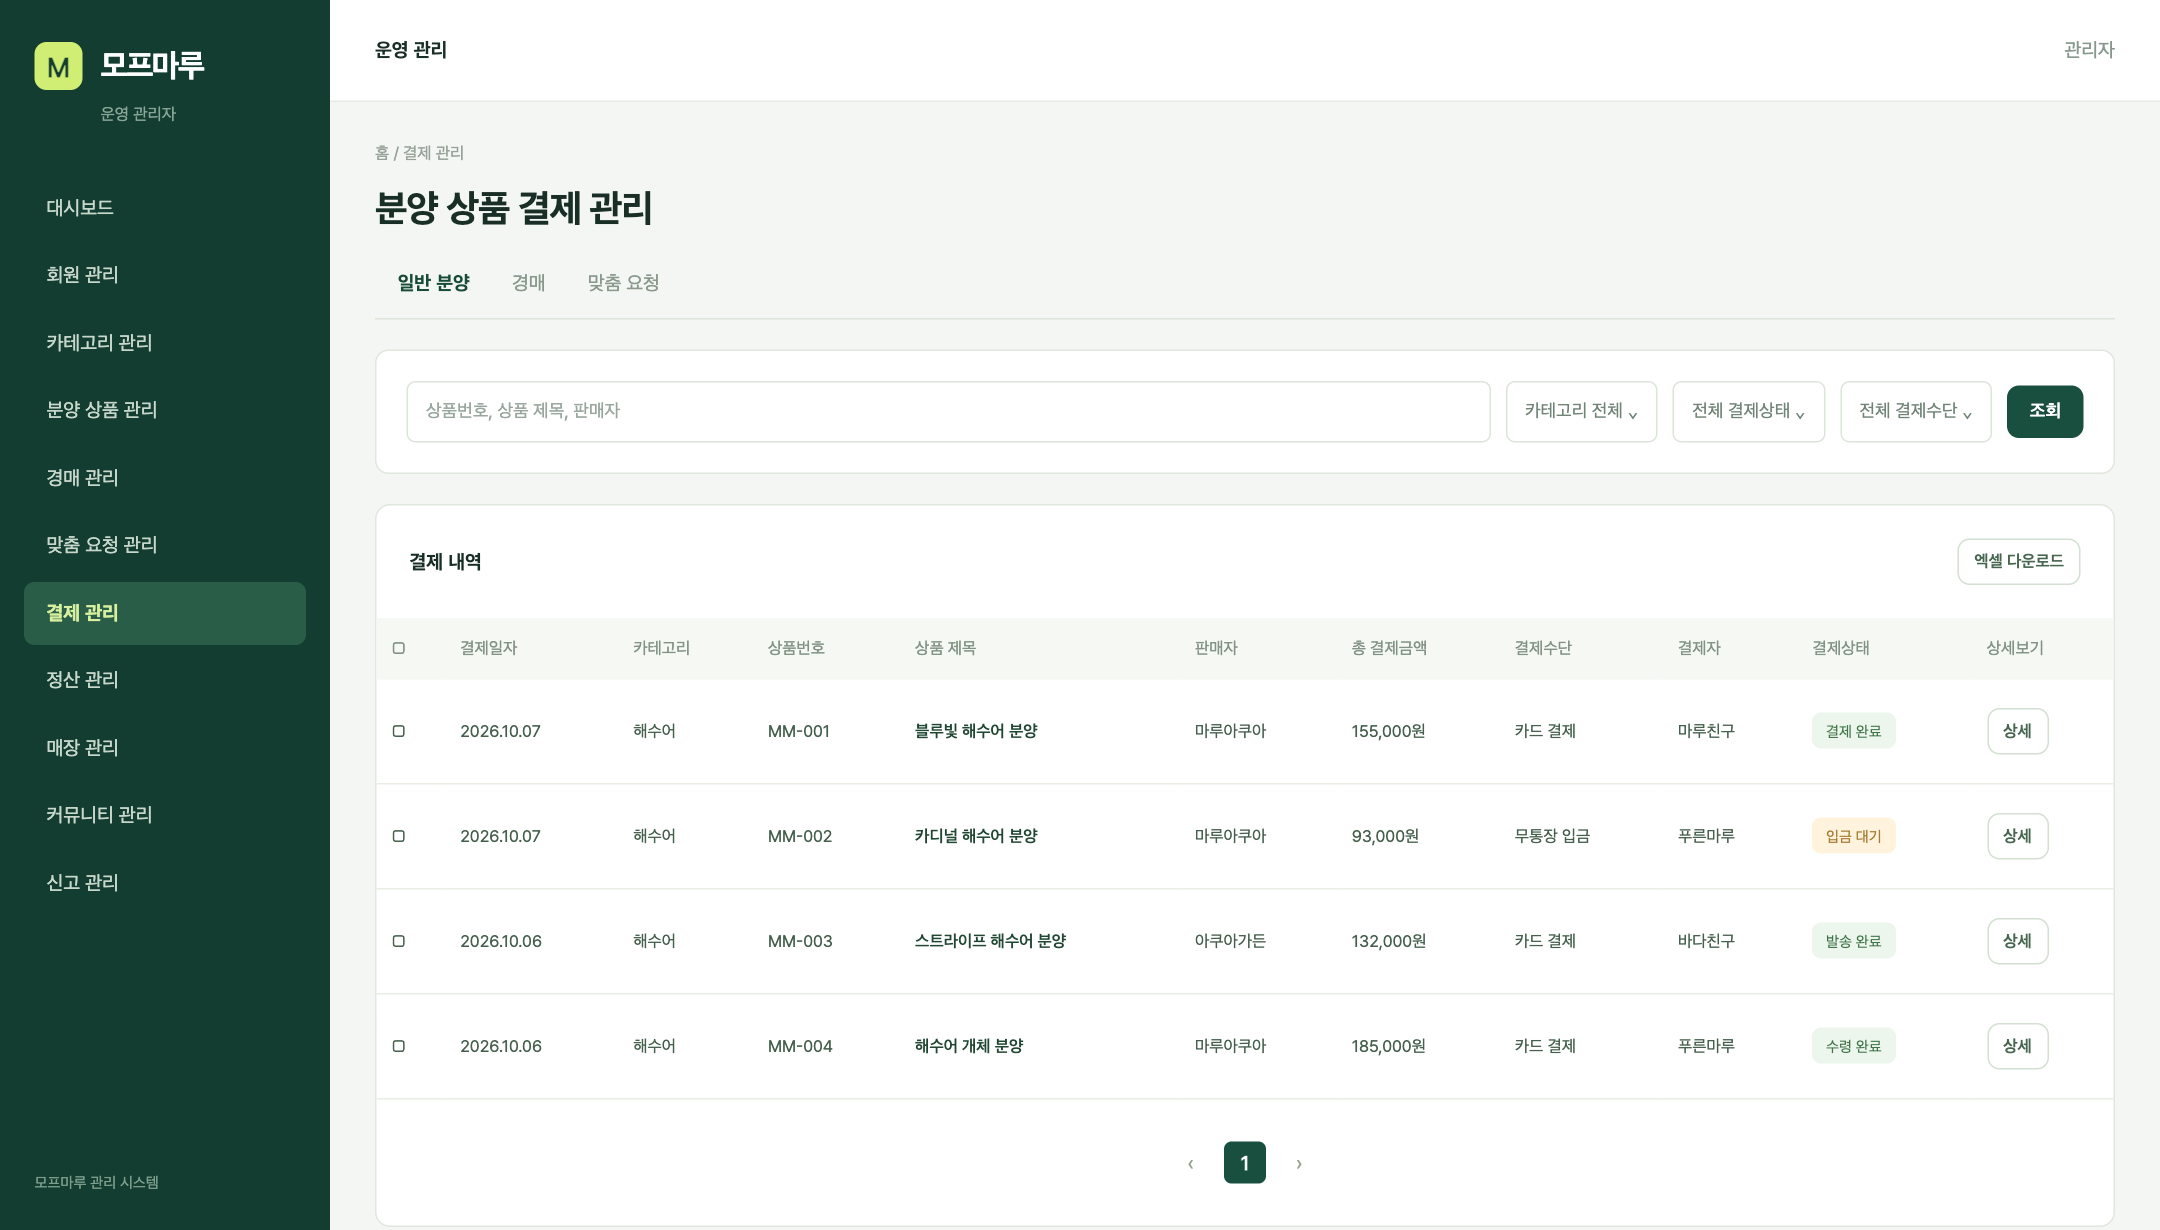Click the 블루빛 해수어 분양 product title
The image size is (2160, 1230).
[x=976, y=731]
